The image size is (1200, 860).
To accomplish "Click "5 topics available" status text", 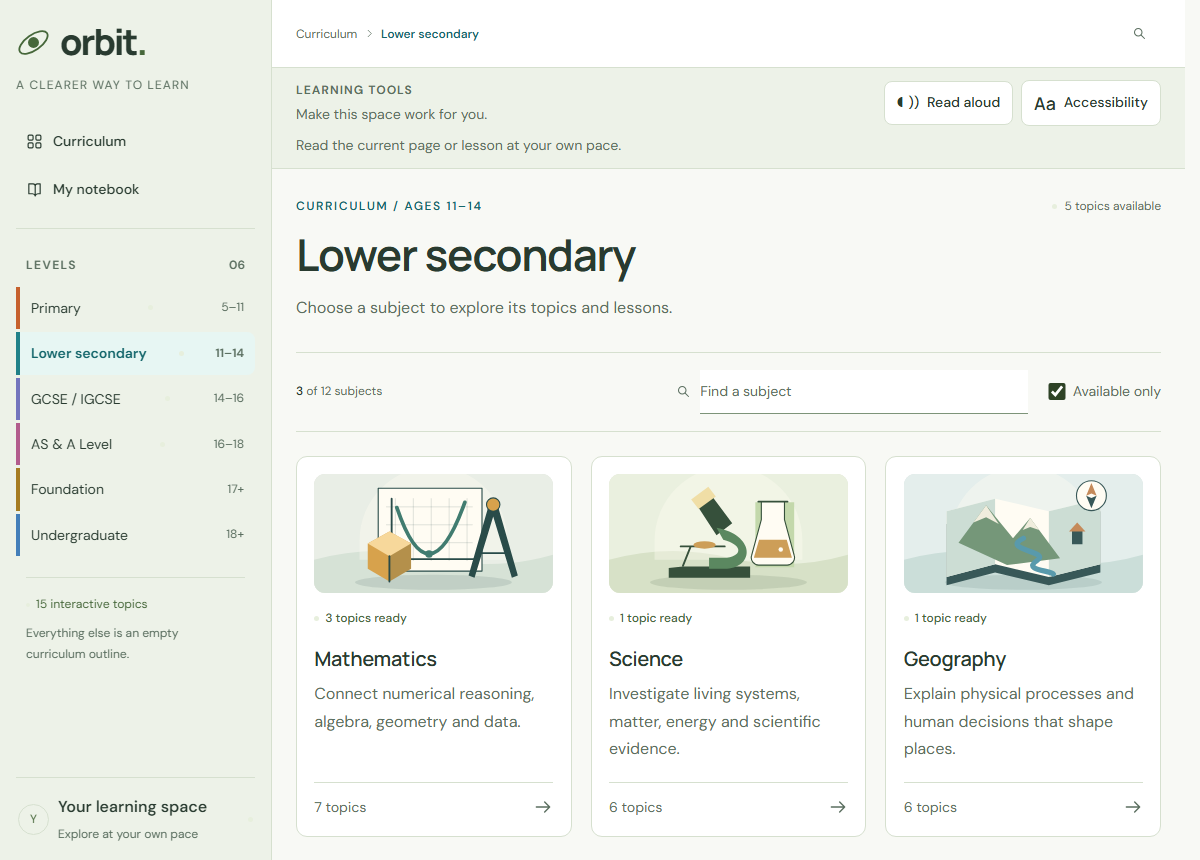I will (x=1113, y=206).
